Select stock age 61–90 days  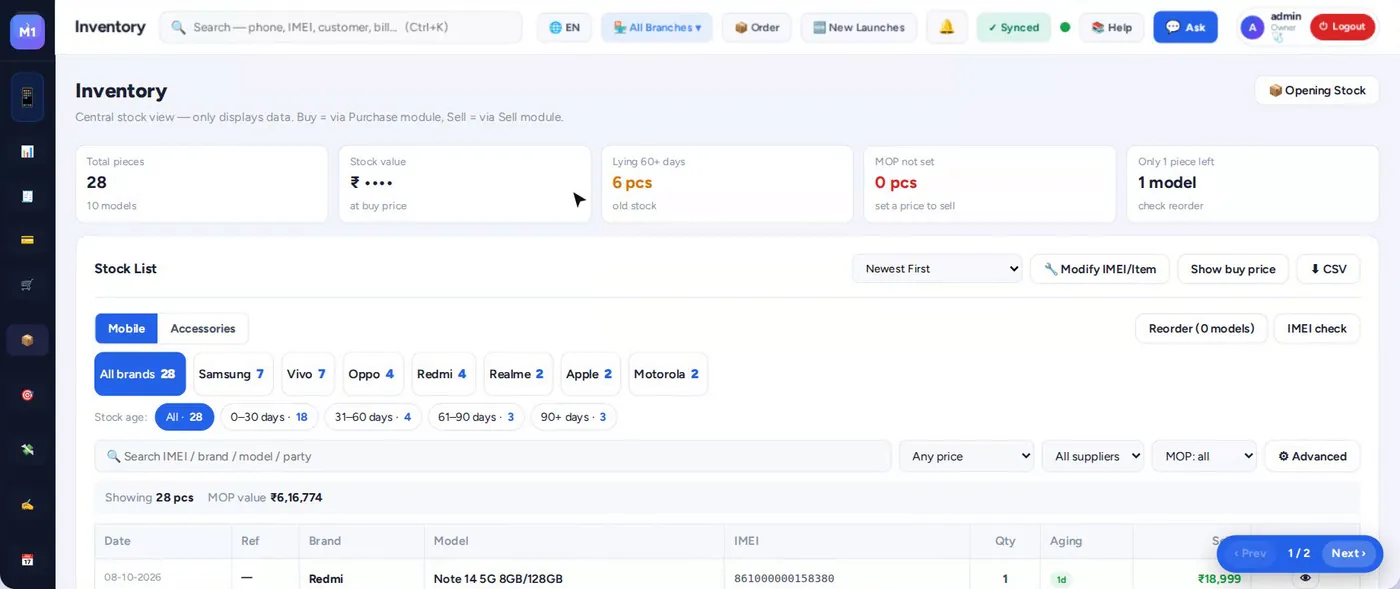point(476,417)
